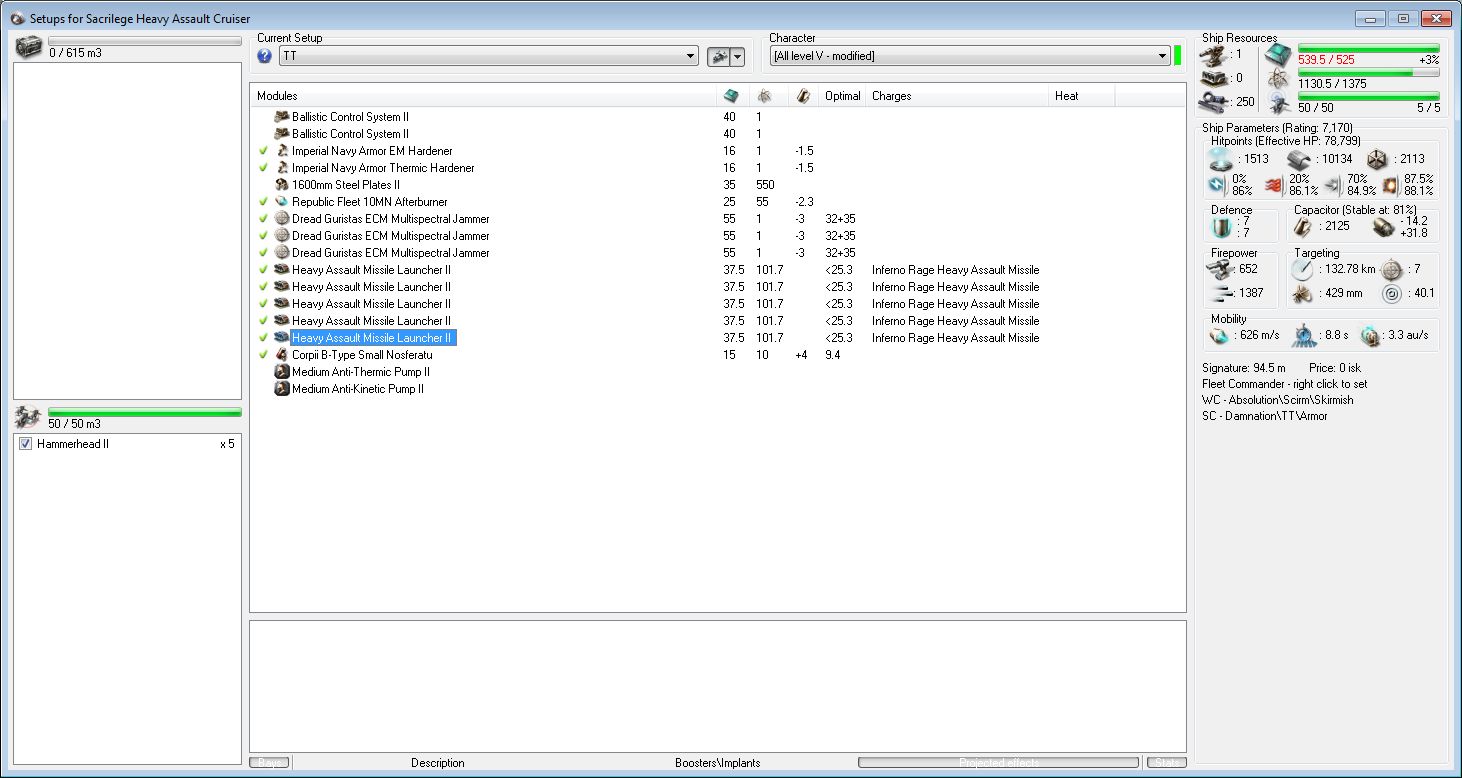1462x778 pixels.
Task: Click the Medium Anti-Kinetic Pump II rig icon
Action: click(282, 389)
